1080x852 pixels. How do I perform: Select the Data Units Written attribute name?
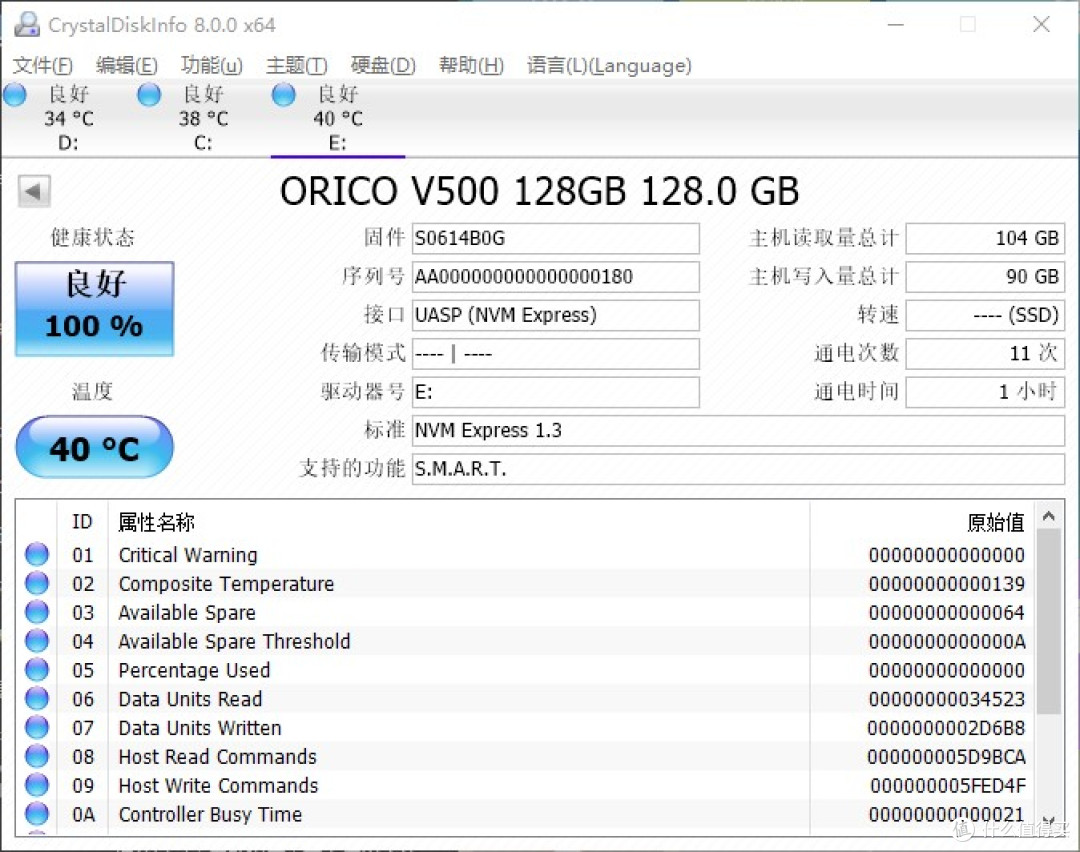(200, 728)
